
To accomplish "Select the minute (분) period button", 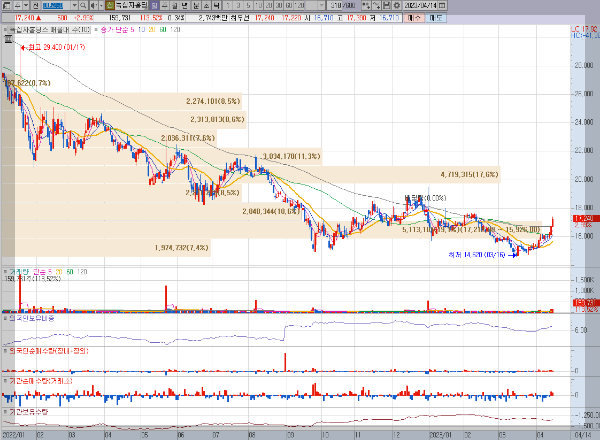I will coord(196,5).
